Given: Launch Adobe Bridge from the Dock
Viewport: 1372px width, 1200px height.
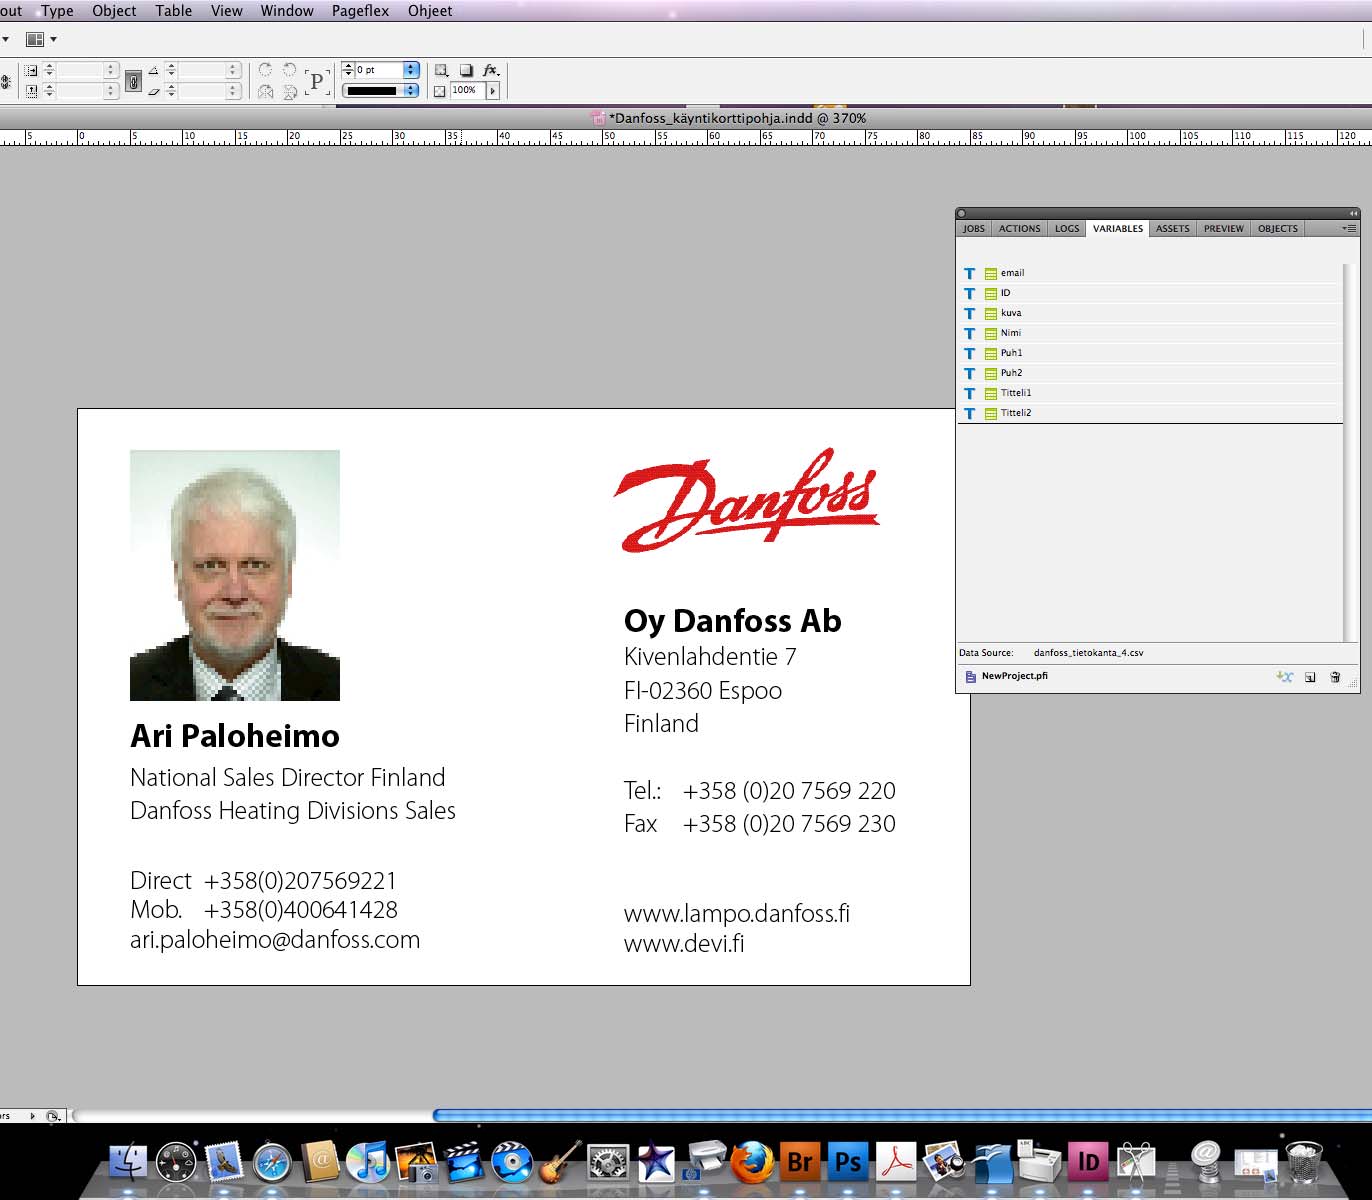Looking at the screenshot, I should click(x=800, y=1163).
